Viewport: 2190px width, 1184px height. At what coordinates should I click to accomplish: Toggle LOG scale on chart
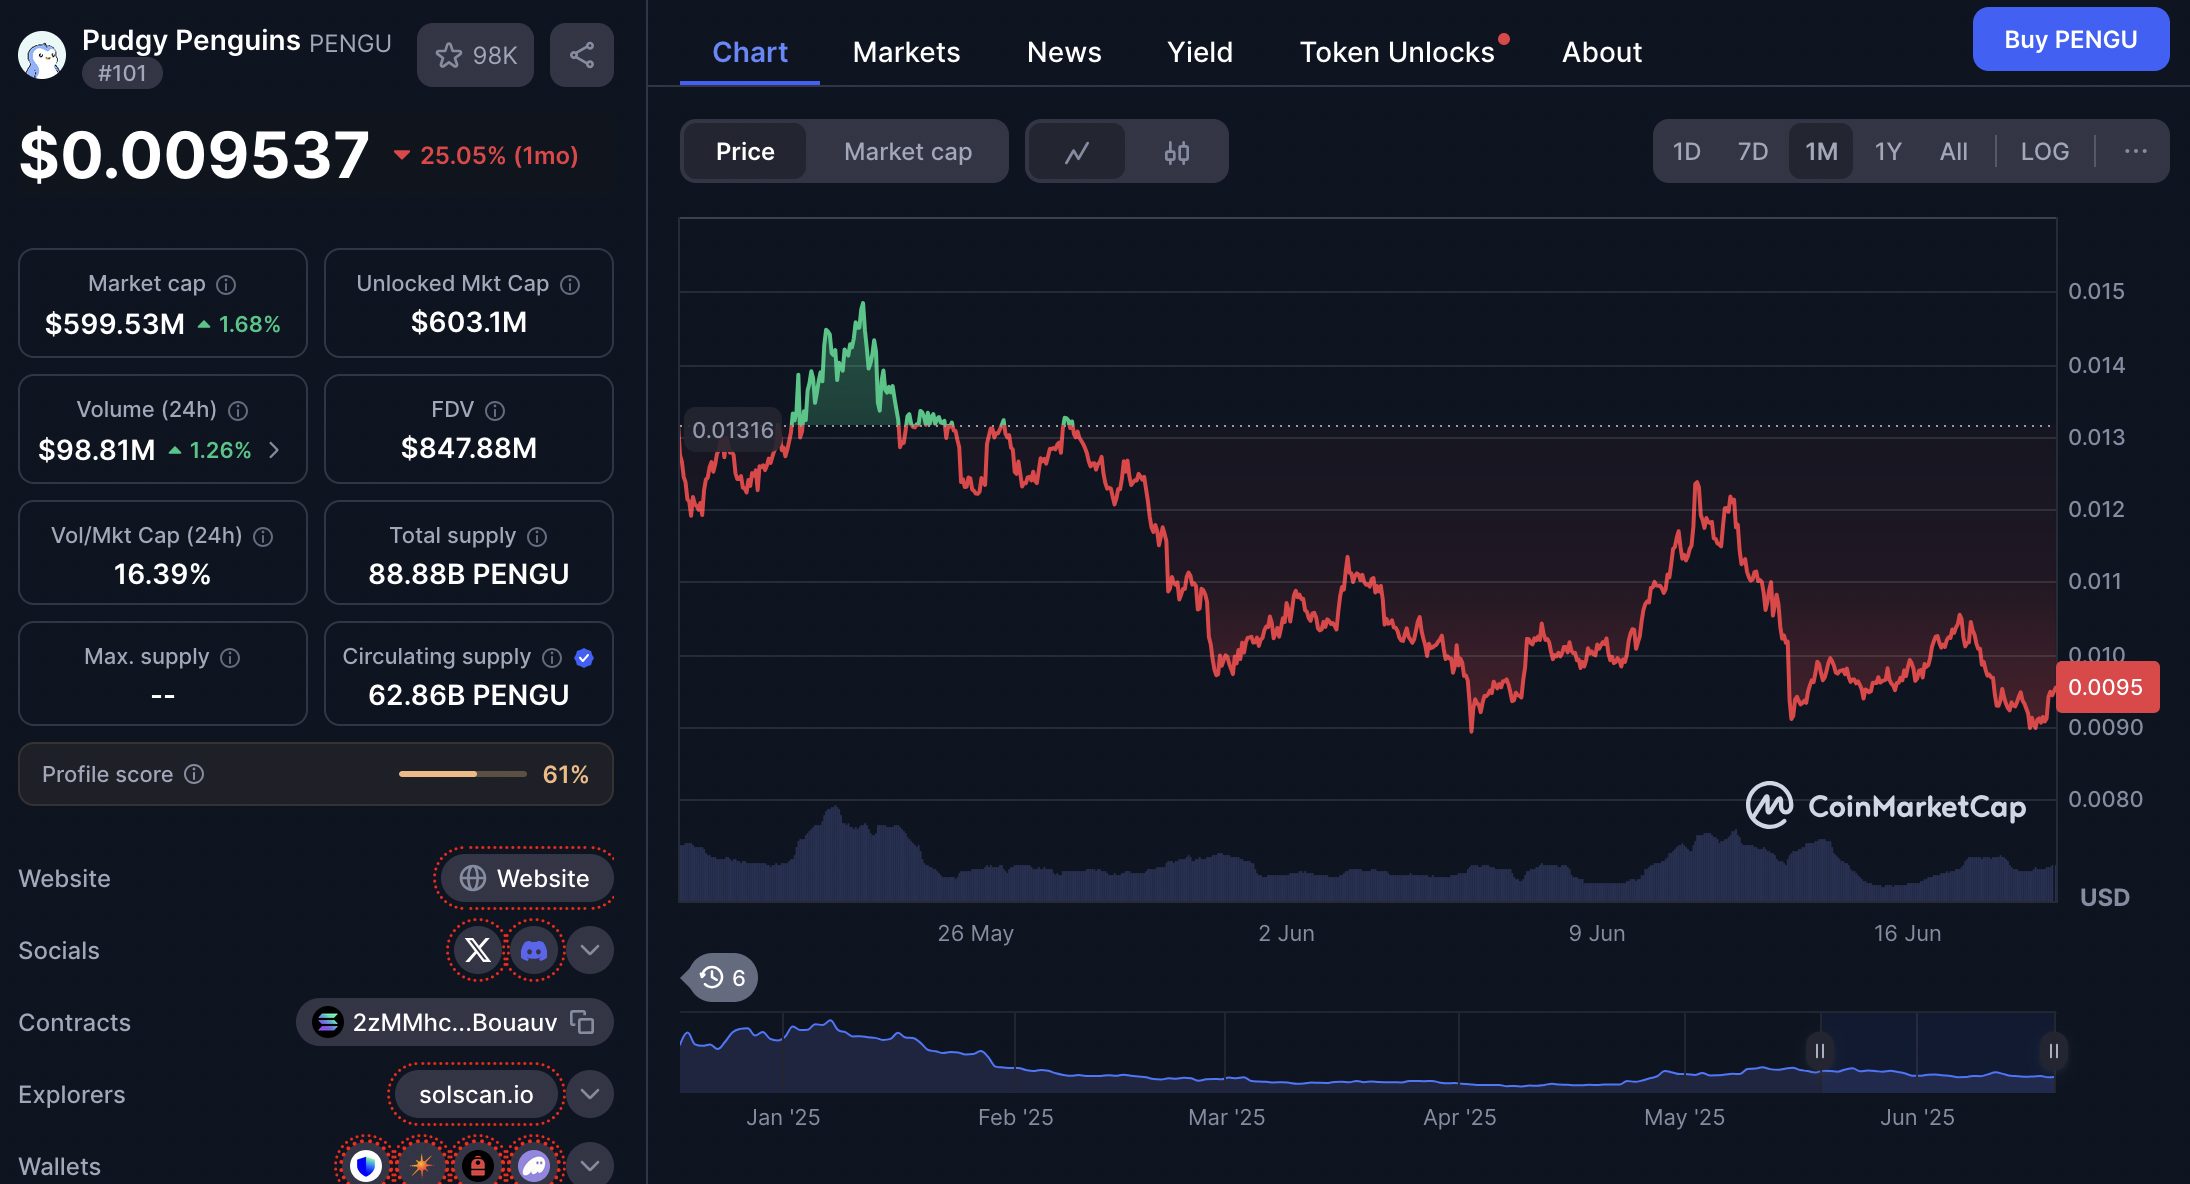pos(2044,152)
